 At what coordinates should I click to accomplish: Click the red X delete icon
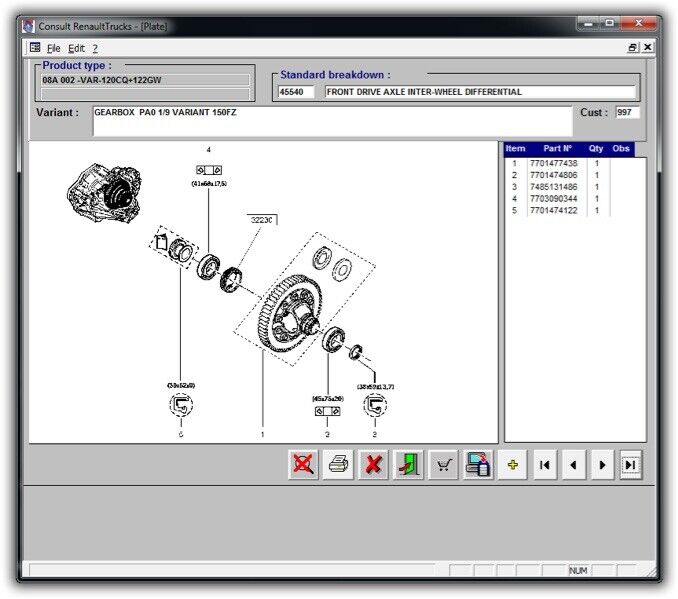point(373,465)
